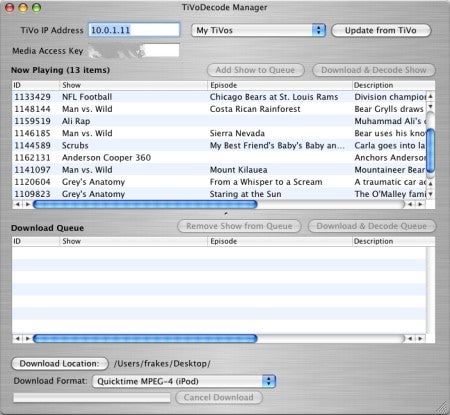Click the Media Access Key field
Image resolution: width=450 pixels, height=415 pixels.
click(134, 51)
